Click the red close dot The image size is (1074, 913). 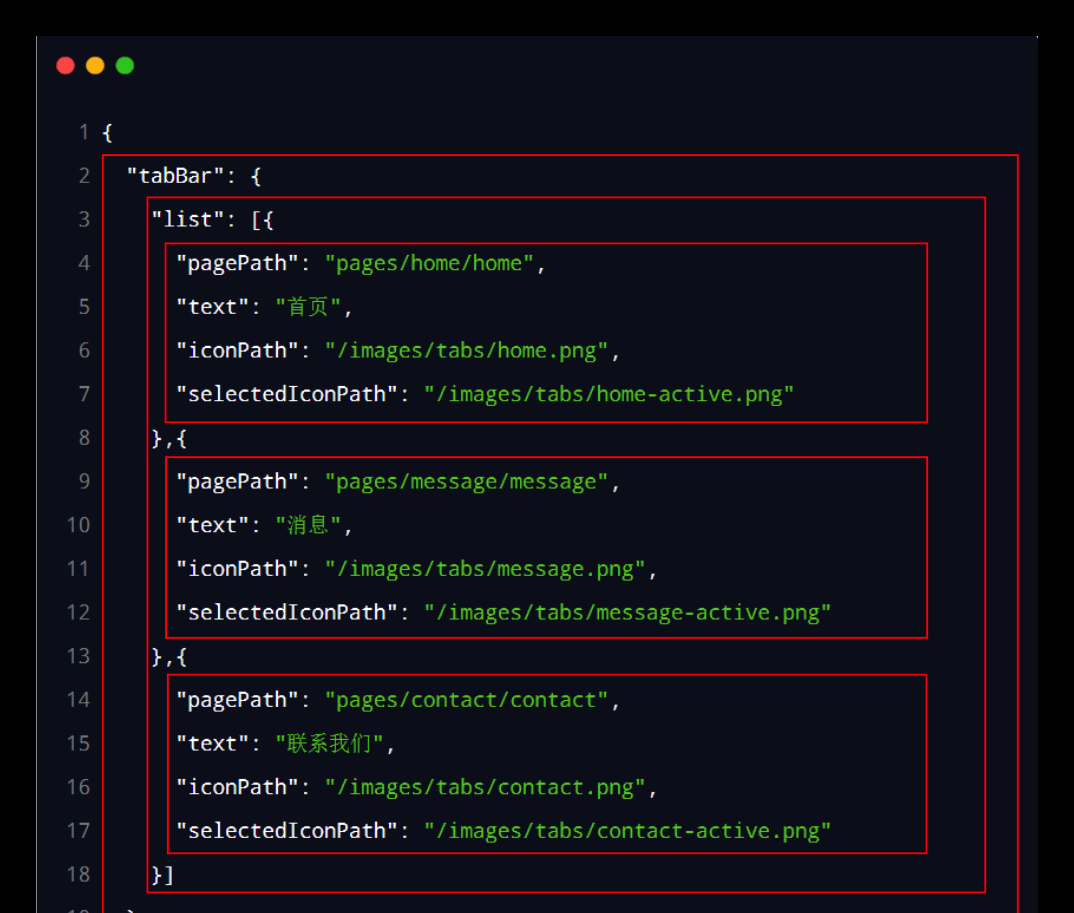point(66,65)
